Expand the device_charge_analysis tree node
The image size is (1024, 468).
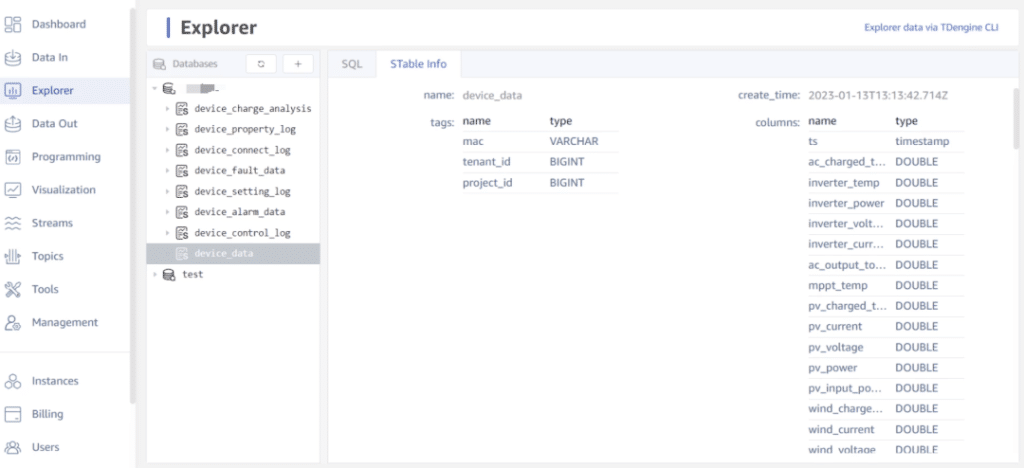167,109
